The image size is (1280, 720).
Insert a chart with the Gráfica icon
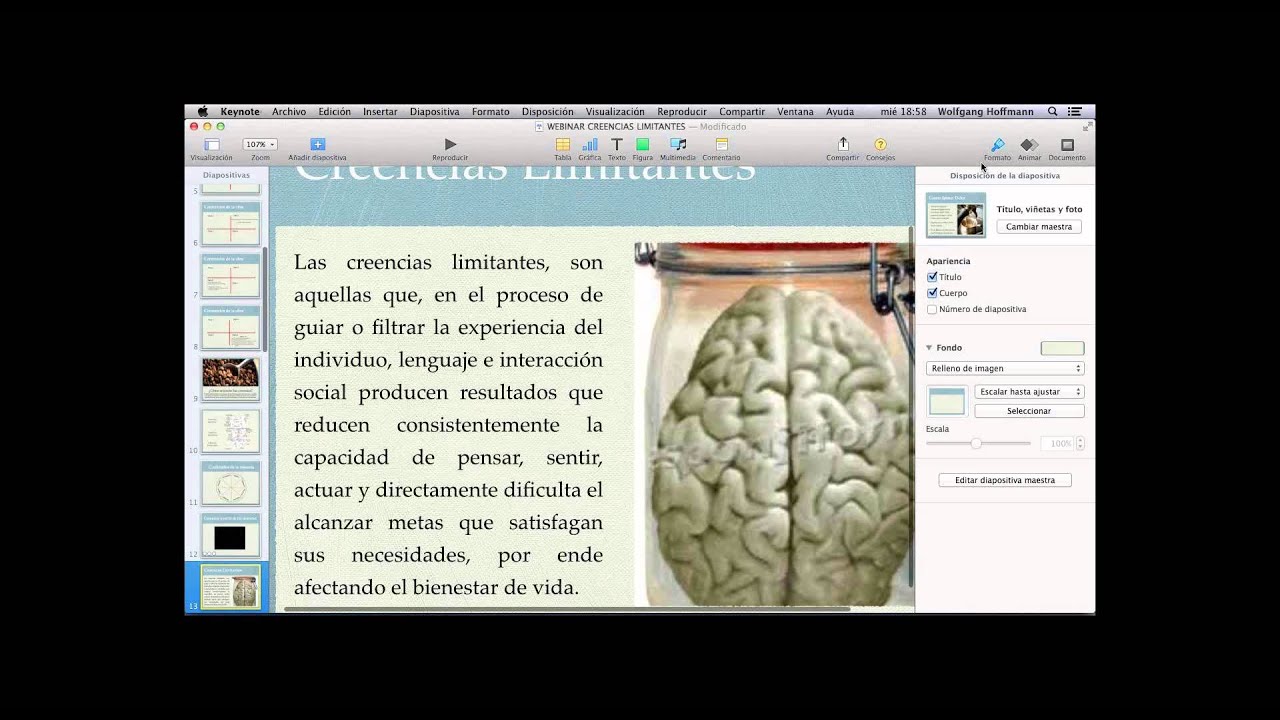click(x=590, y=145)
